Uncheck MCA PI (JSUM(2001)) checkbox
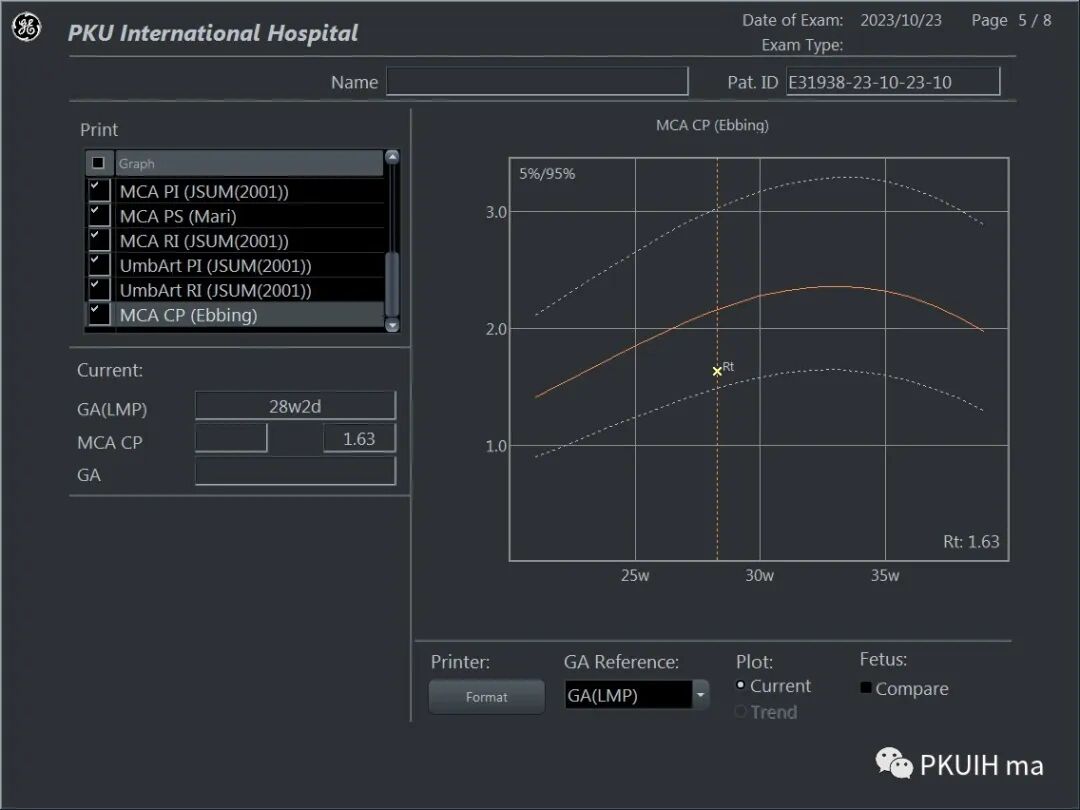Screen dimensions: 1080x810 (x=99, y=191)
